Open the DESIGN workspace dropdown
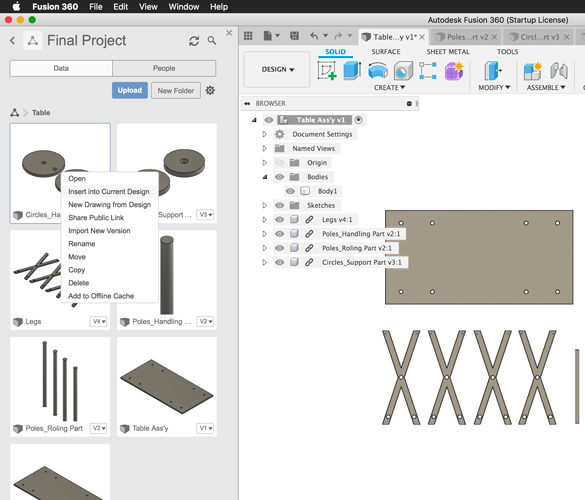The image size is (585, 500). click(x=278, y=69)
